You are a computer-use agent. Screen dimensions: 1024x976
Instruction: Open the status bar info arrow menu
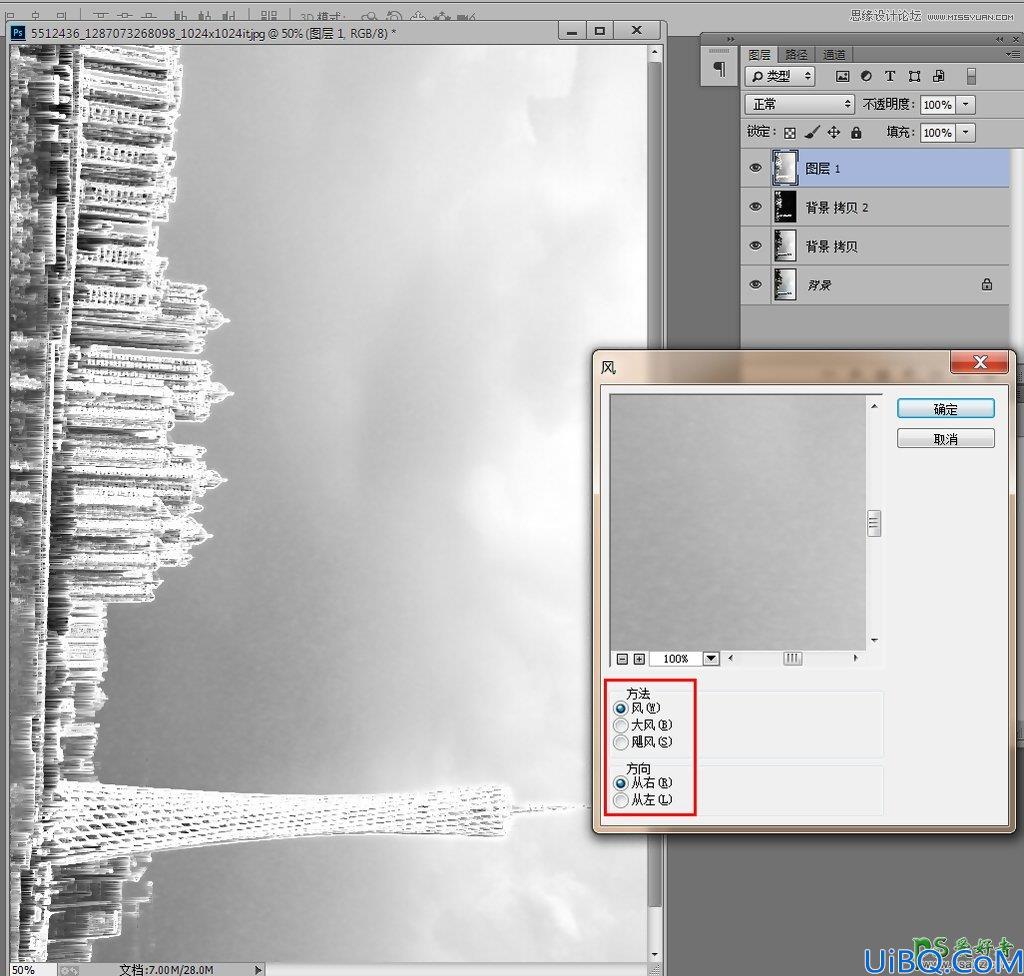[x=259, y=969]
